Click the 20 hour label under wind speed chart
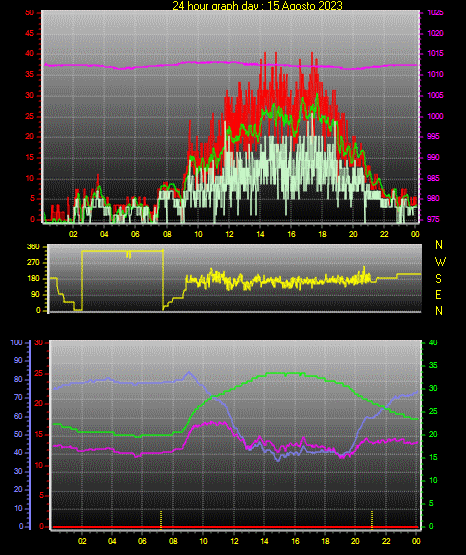Screen dimensions: 466x555 [x=353, y=234]
